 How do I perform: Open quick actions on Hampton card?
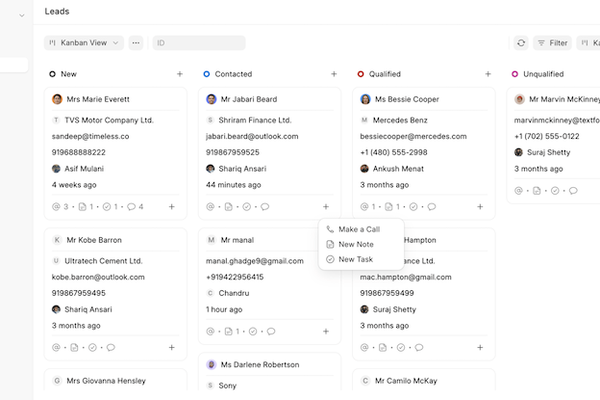480,348
